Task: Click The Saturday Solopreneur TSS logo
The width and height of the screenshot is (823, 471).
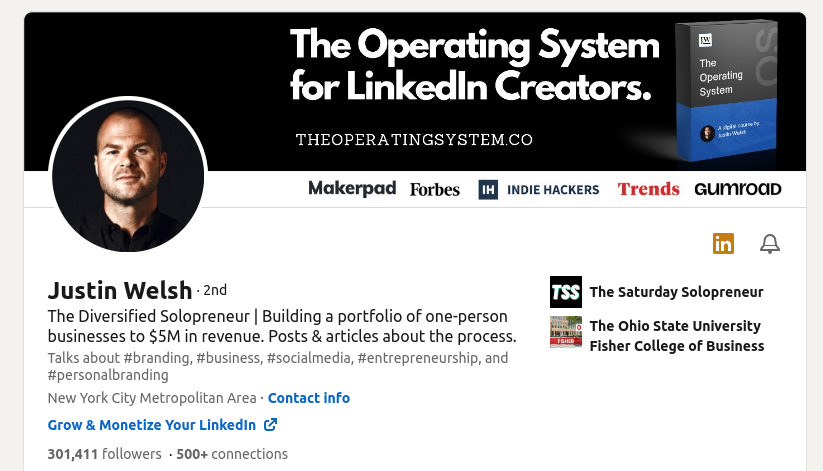Action: 566,292
